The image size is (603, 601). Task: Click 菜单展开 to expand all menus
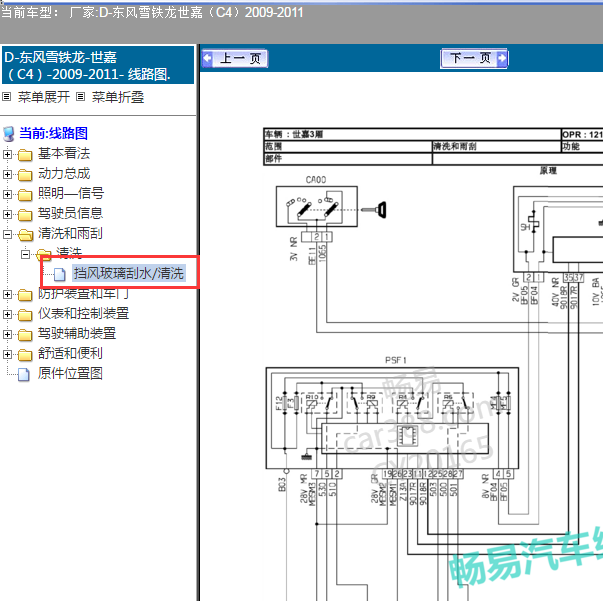[x=43, y=97]
